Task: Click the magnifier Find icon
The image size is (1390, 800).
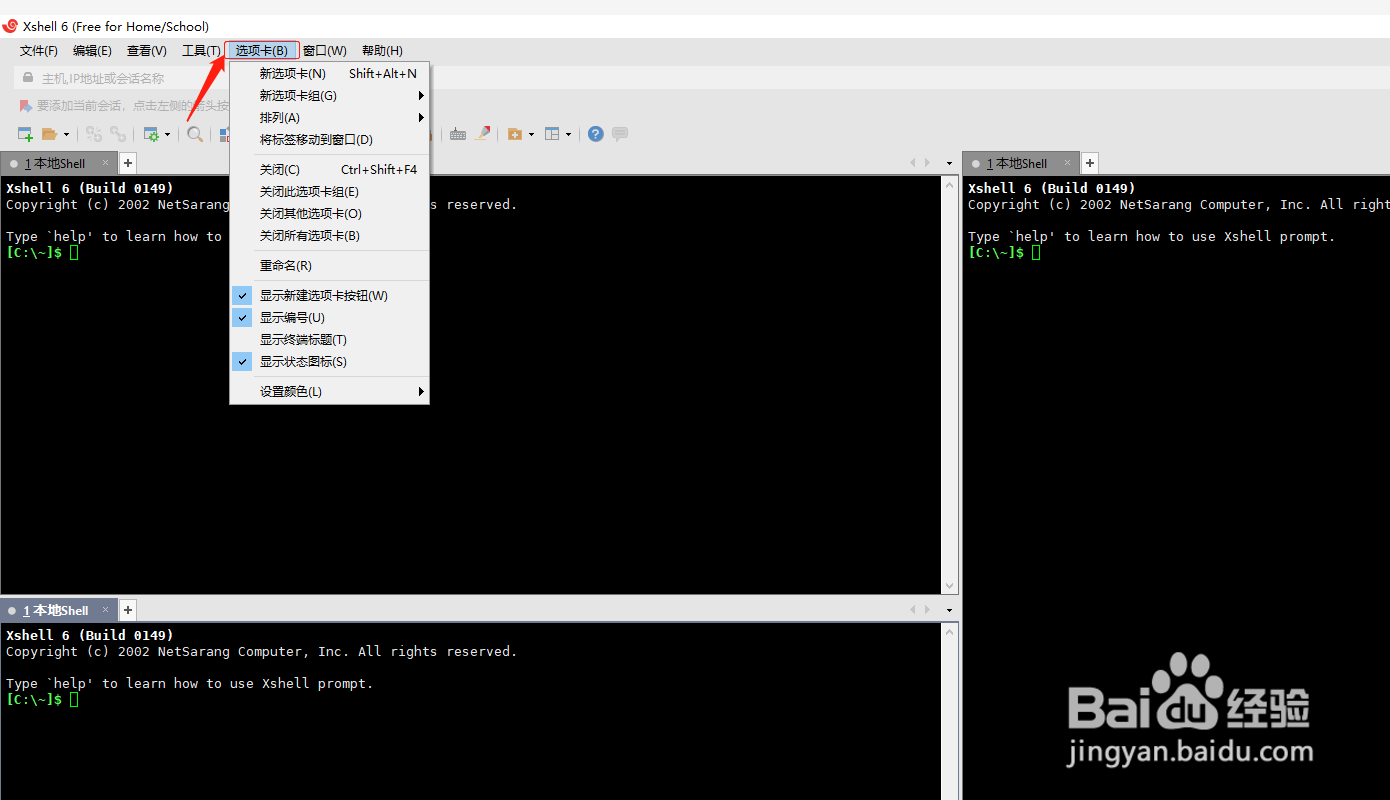Action: 195,134
